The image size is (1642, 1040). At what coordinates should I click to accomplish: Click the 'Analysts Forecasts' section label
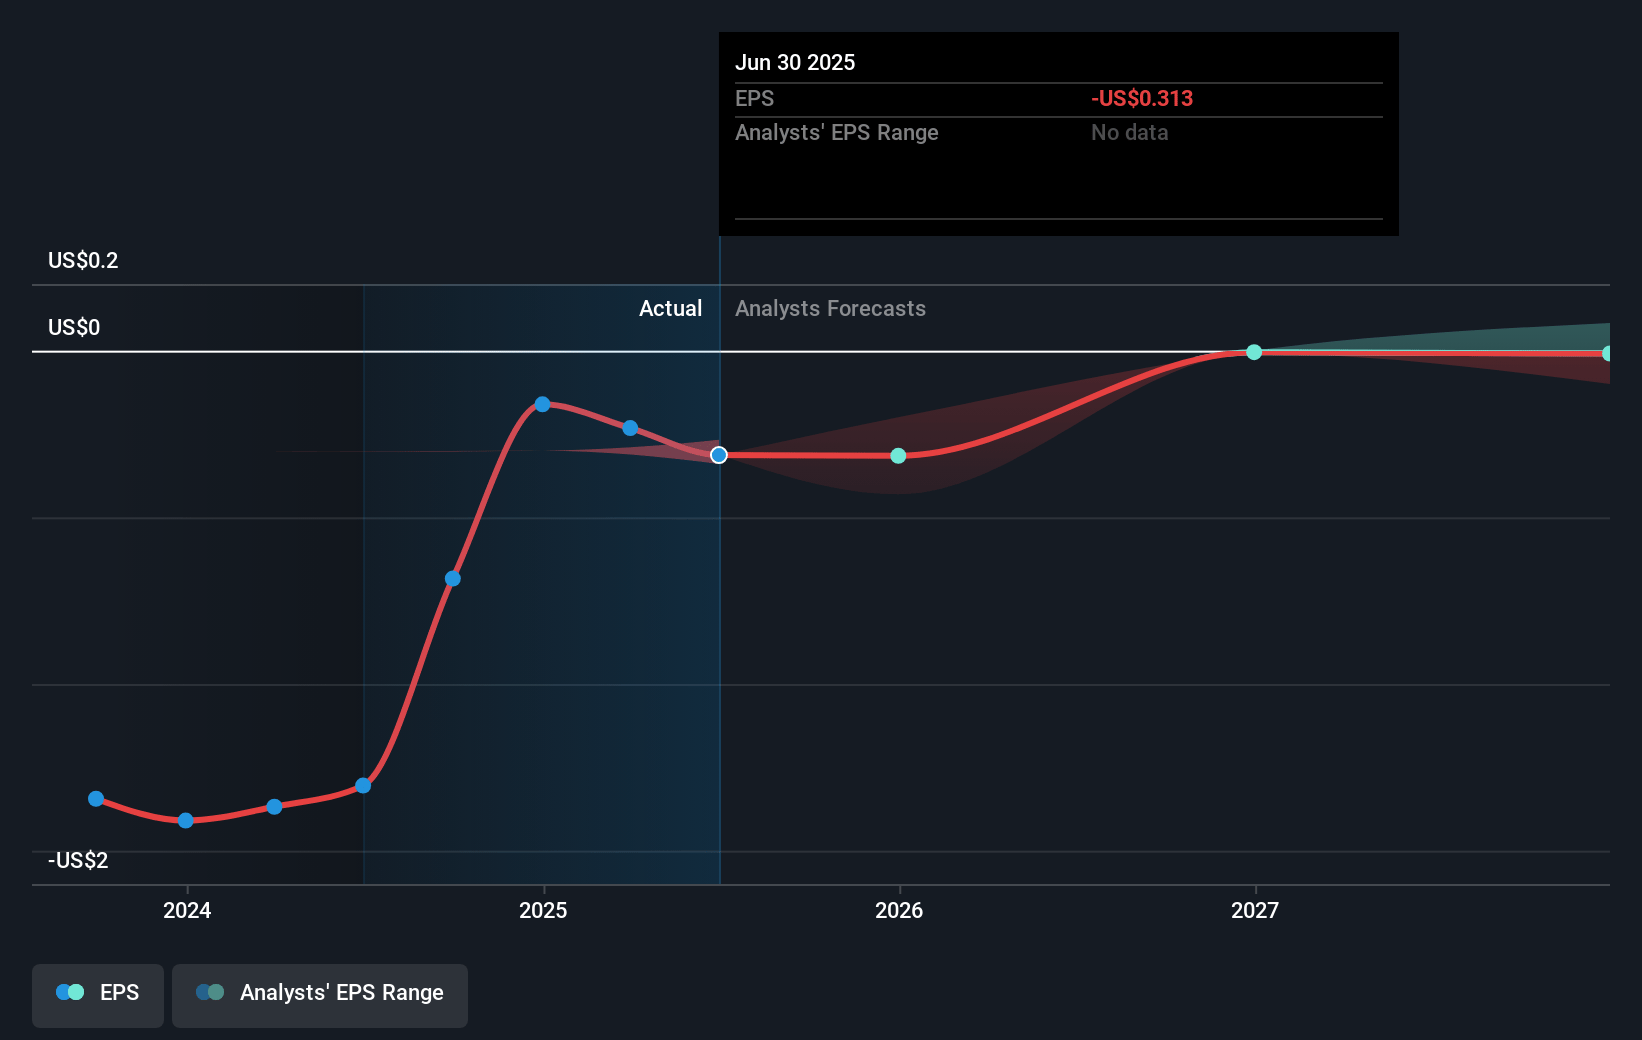point(830,309)
